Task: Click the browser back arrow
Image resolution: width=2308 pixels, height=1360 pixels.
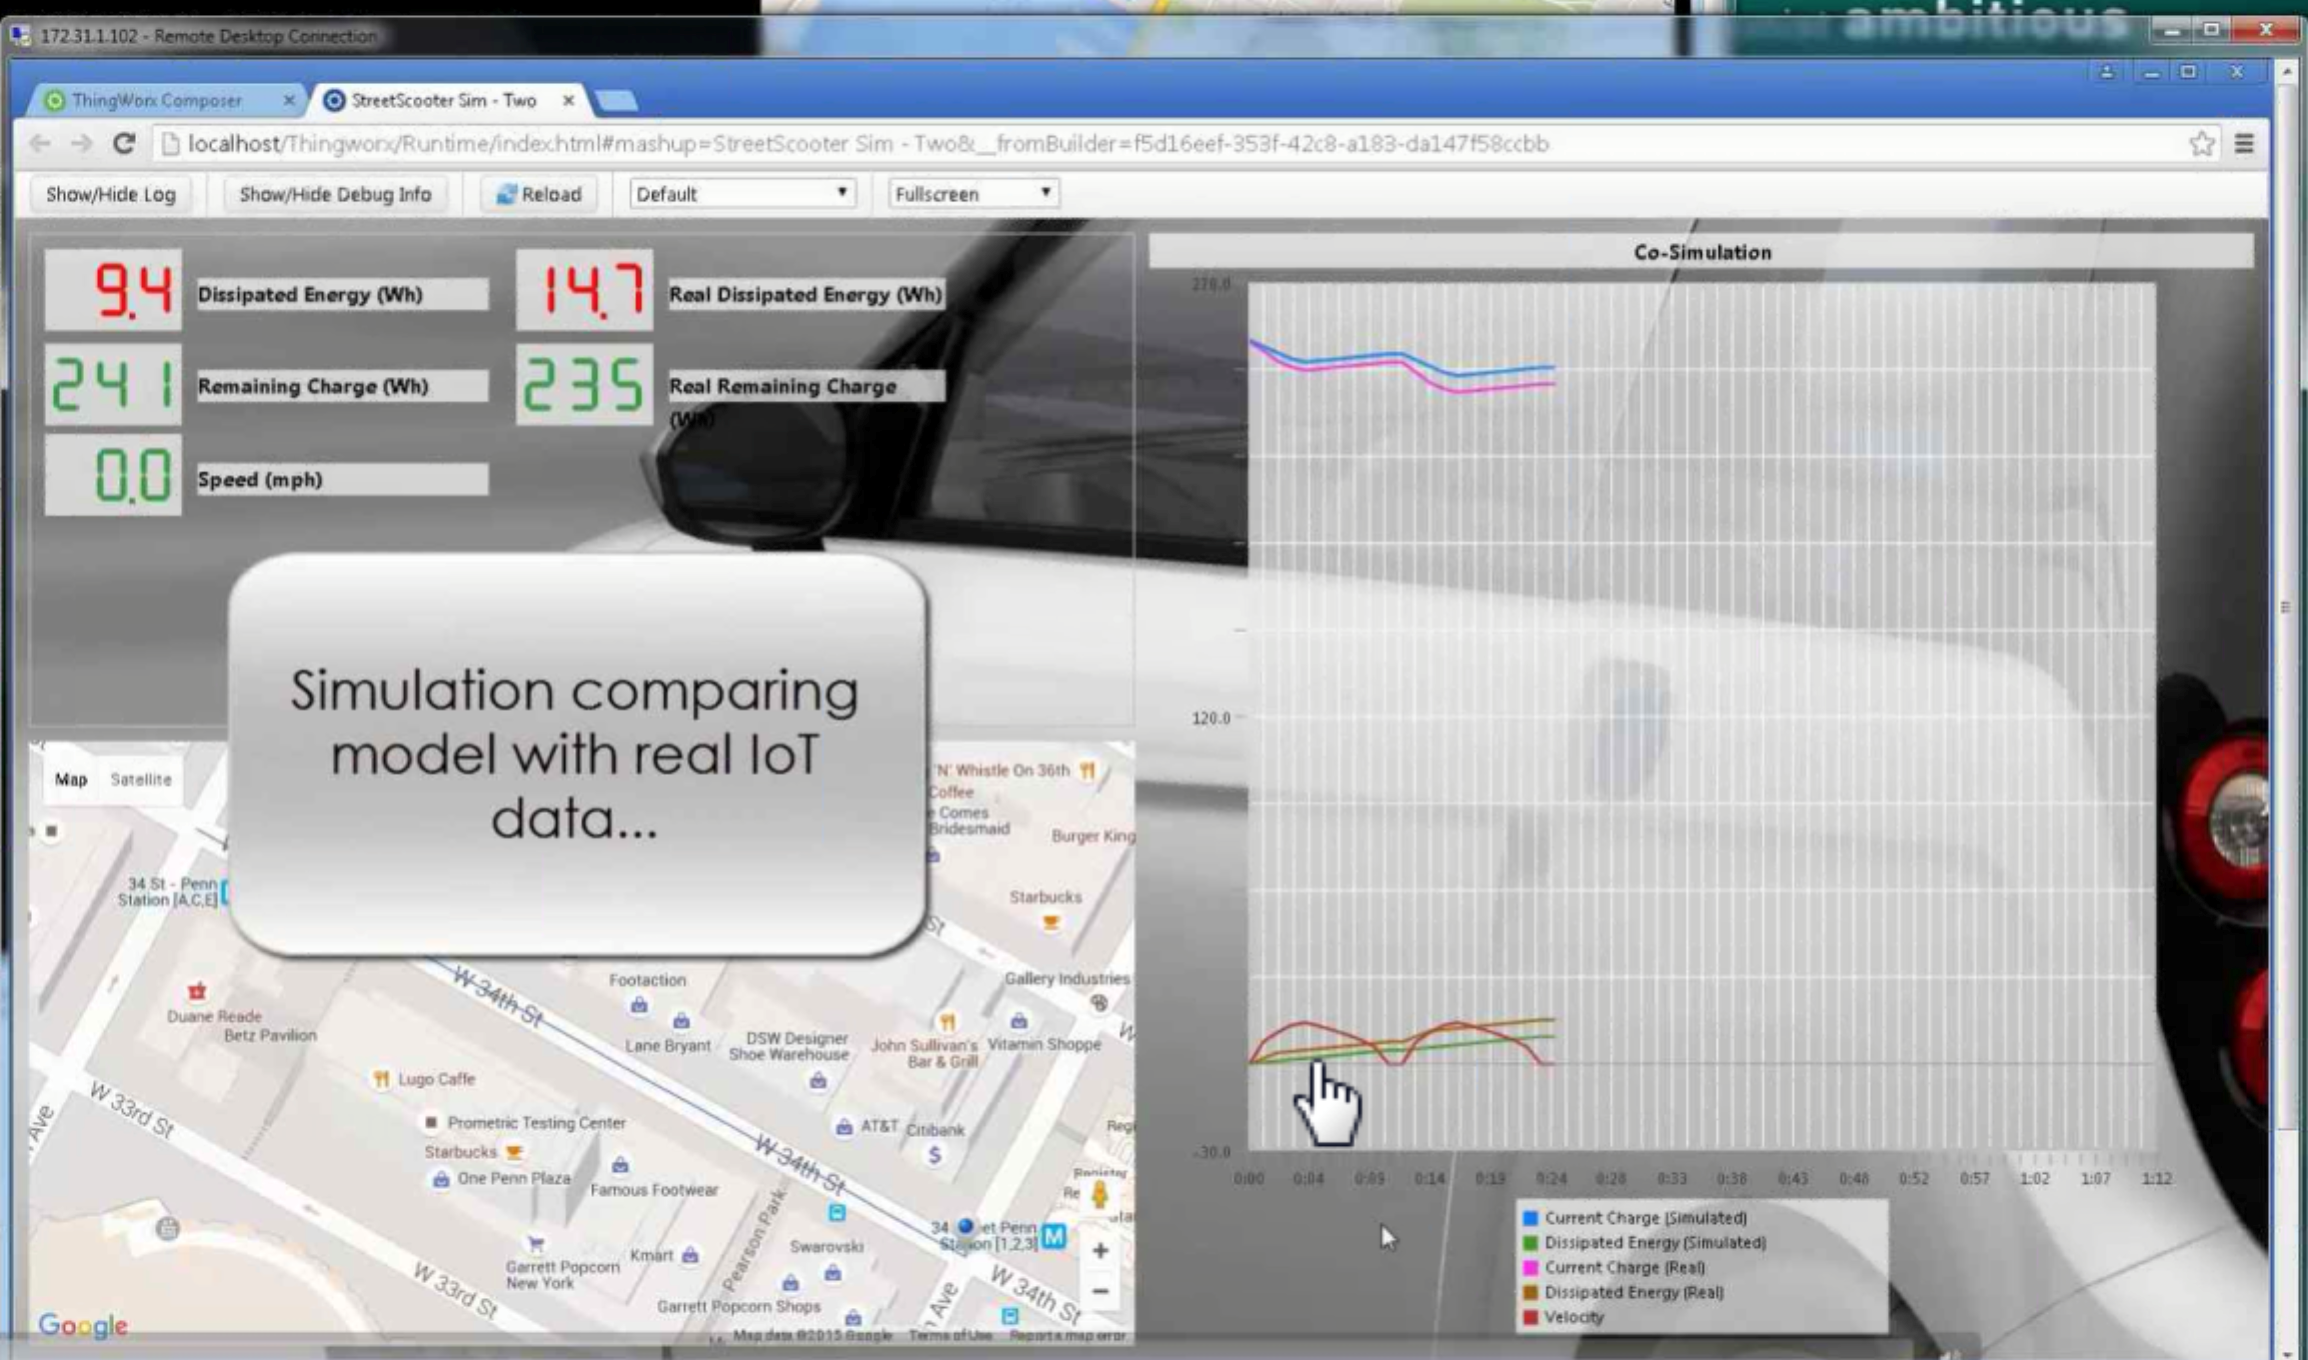Action: point(40,144)
